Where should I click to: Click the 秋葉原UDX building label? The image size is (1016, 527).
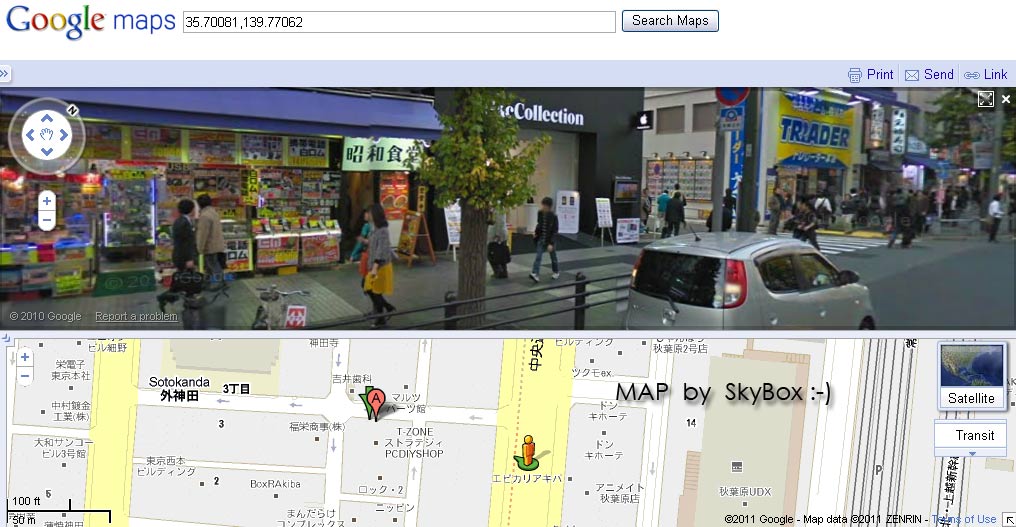[x=745, y=491]
